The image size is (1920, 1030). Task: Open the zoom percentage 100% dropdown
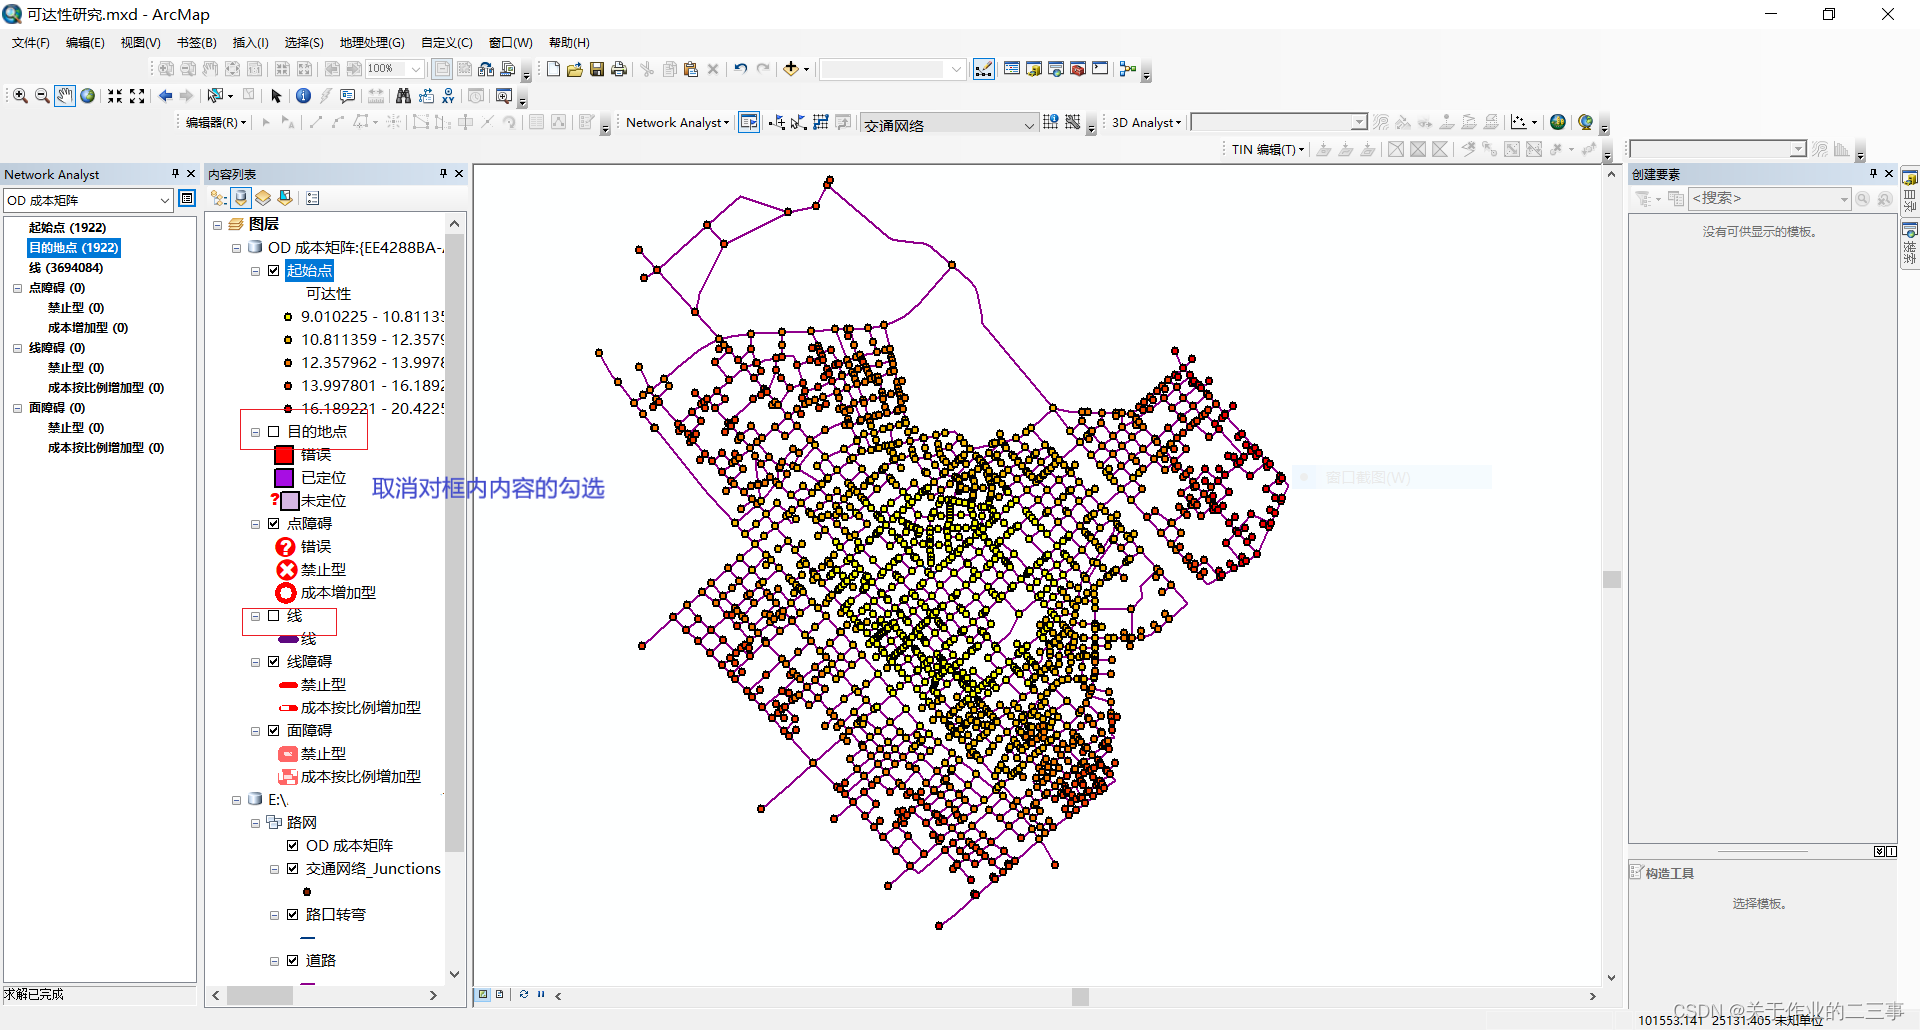[415, 69]
